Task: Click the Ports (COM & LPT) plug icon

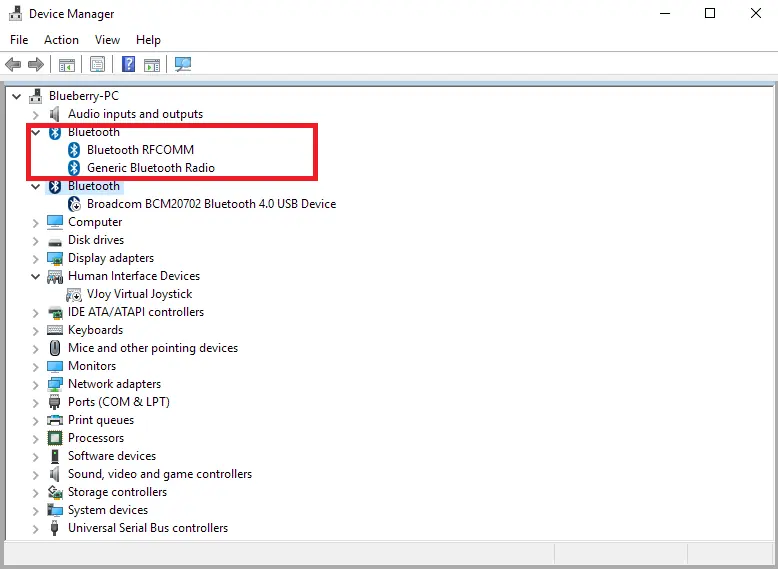Action: click(54, 402)
